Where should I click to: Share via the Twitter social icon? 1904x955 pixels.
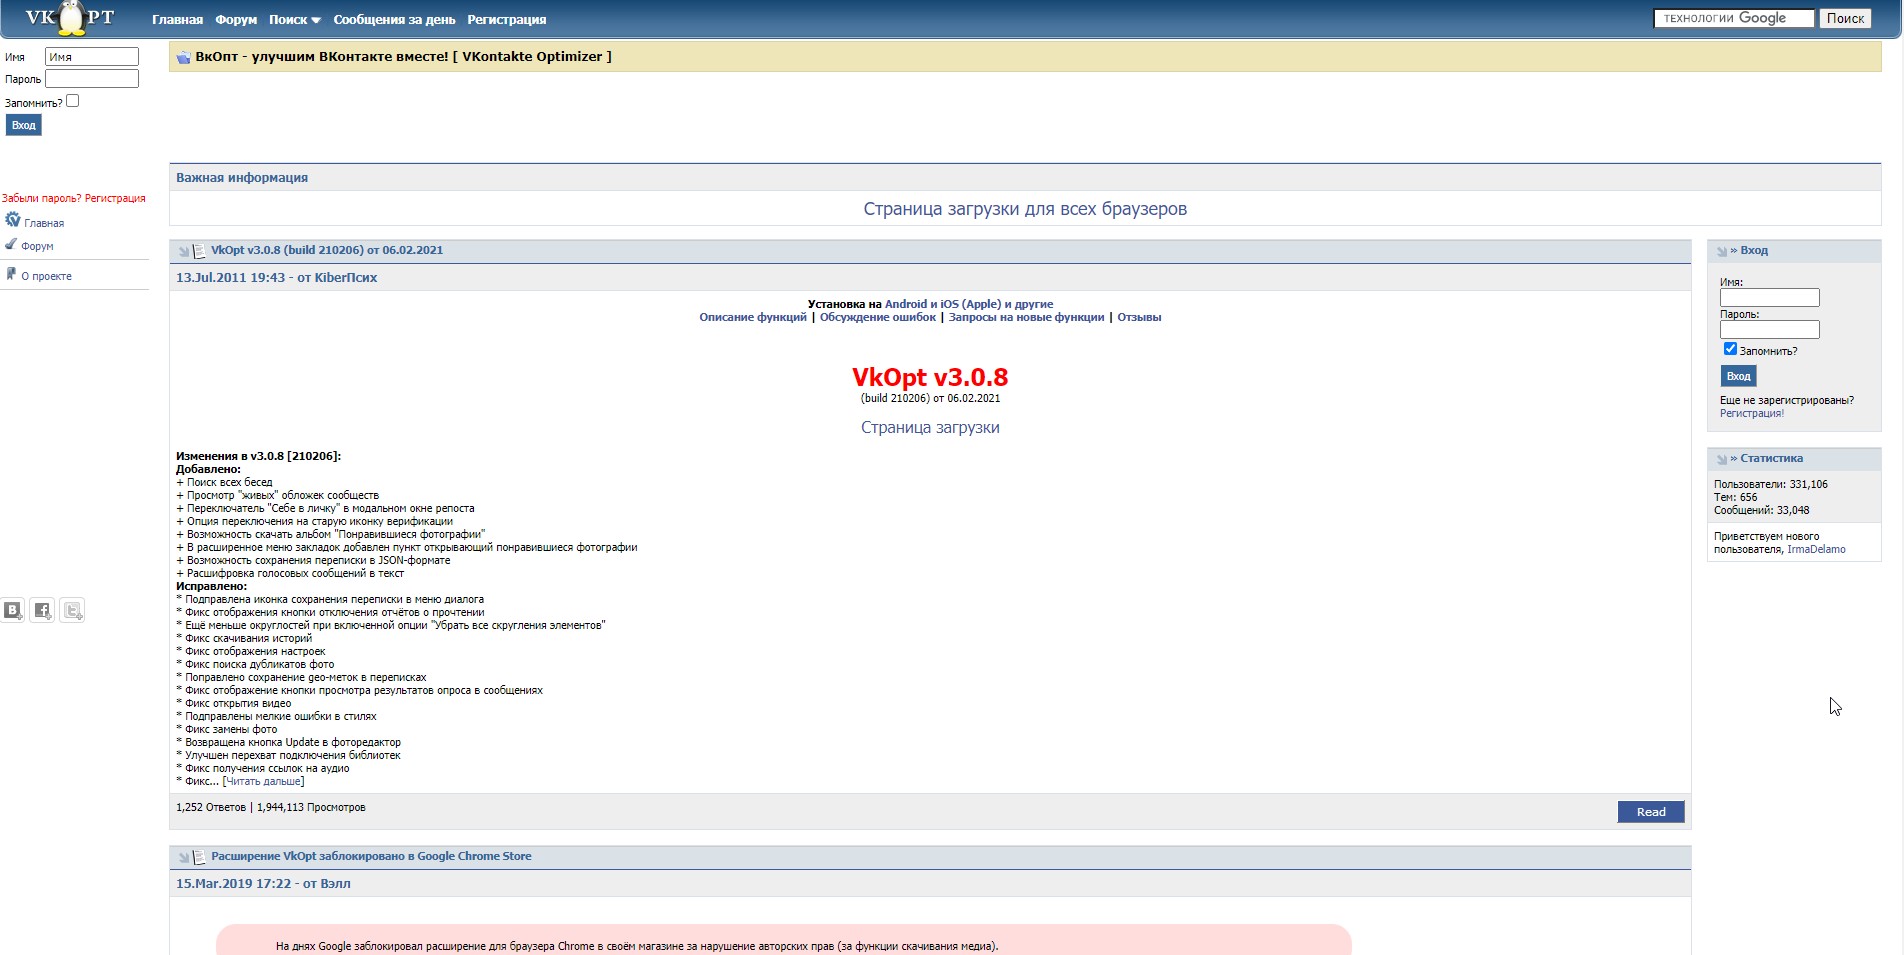coord(73,610)
